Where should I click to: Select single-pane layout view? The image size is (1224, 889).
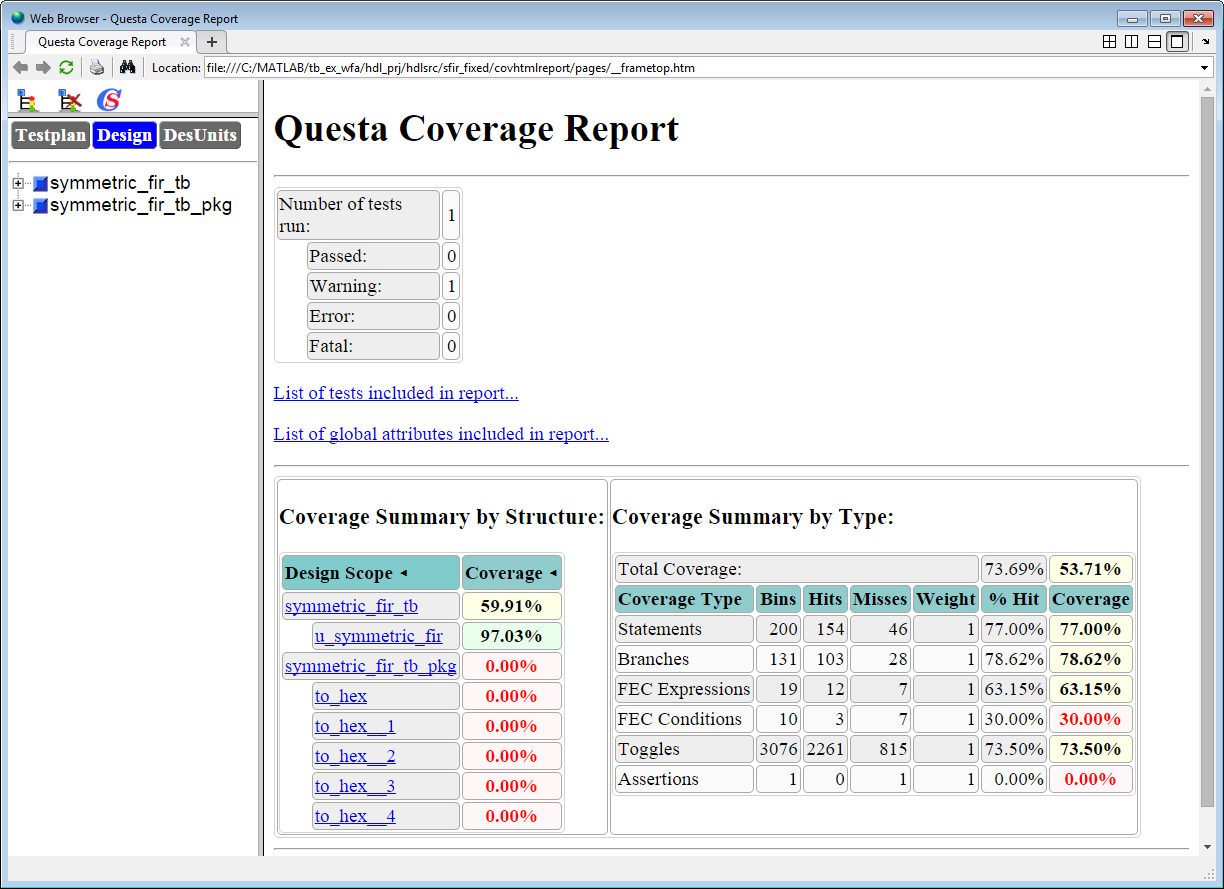click(1177, 41)
